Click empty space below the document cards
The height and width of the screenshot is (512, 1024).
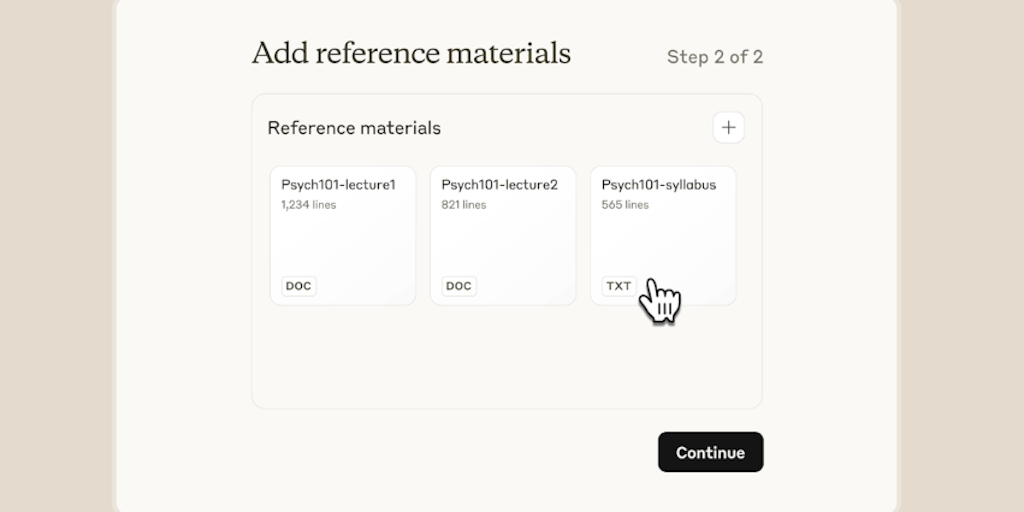pyautogui.click(x=506, y=358)
